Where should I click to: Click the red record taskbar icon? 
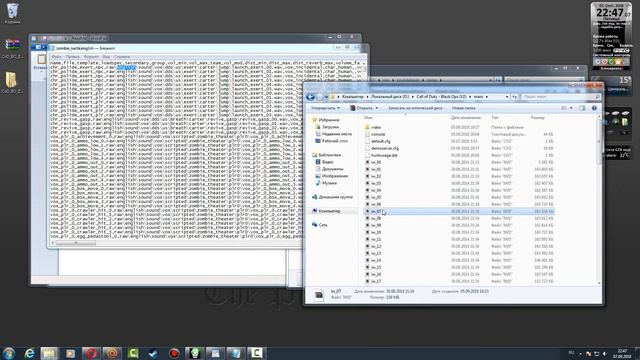coord(174,353)
